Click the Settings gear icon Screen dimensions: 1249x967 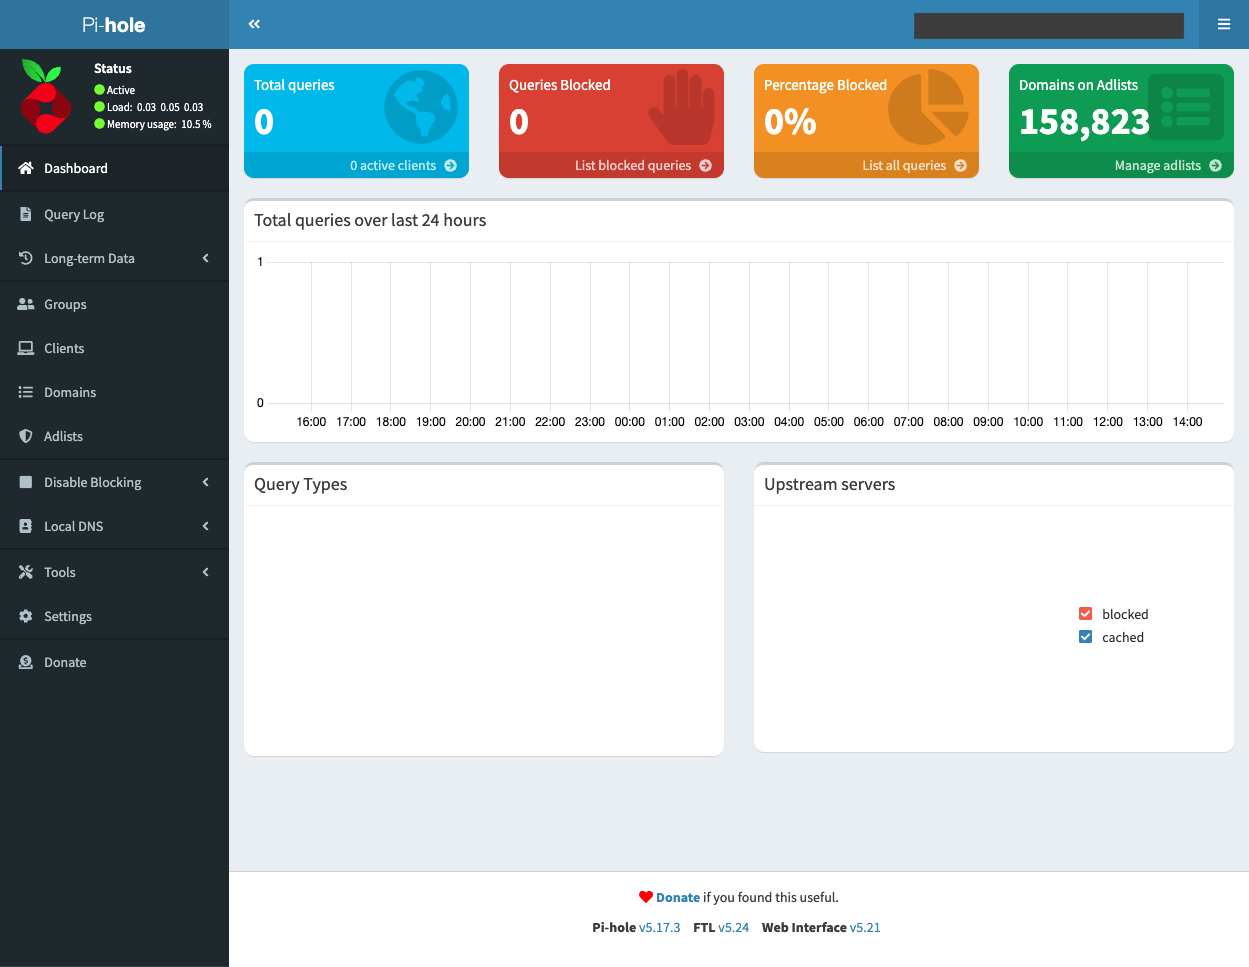pyautogui.click(x=26, y=616)
